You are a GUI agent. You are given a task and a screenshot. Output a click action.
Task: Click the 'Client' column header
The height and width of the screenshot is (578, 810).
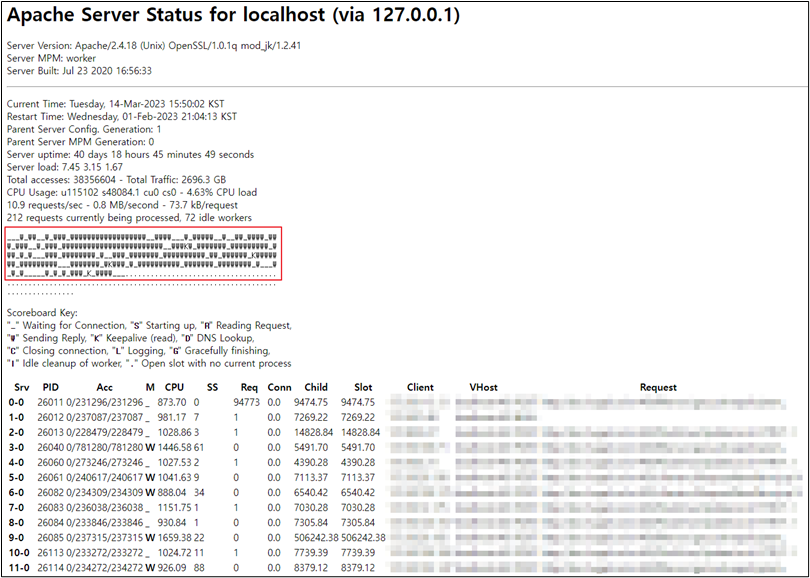pyautogui.click(x=420, y=387)
